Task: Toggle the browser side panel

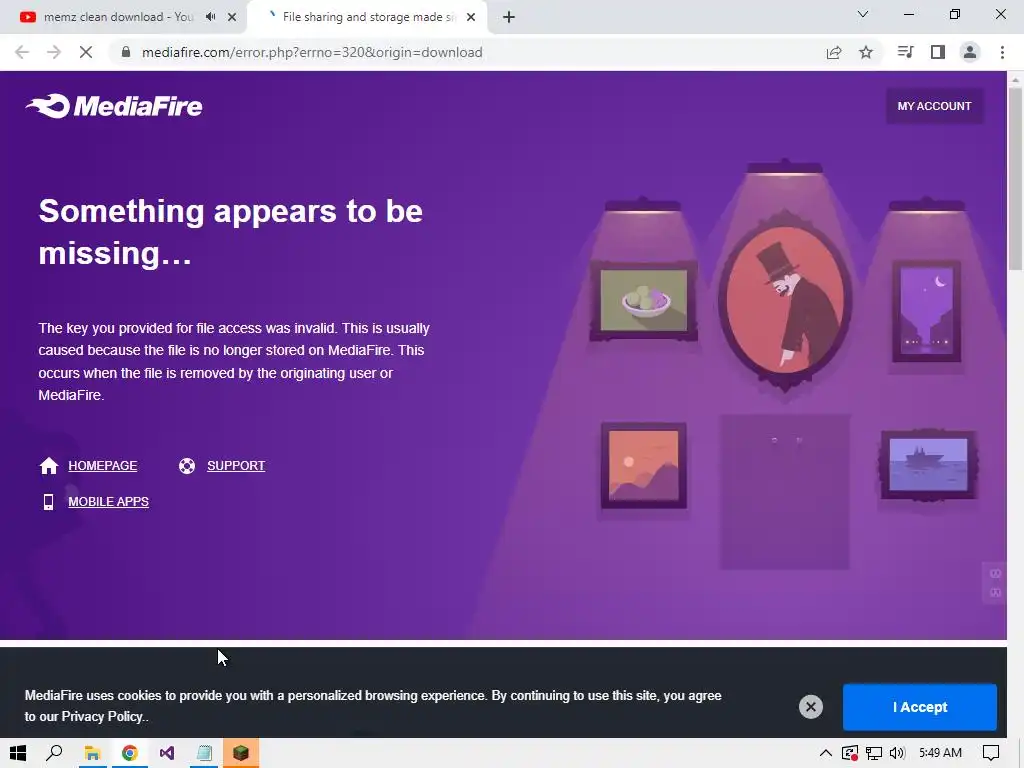Action: tap(938, 52)
